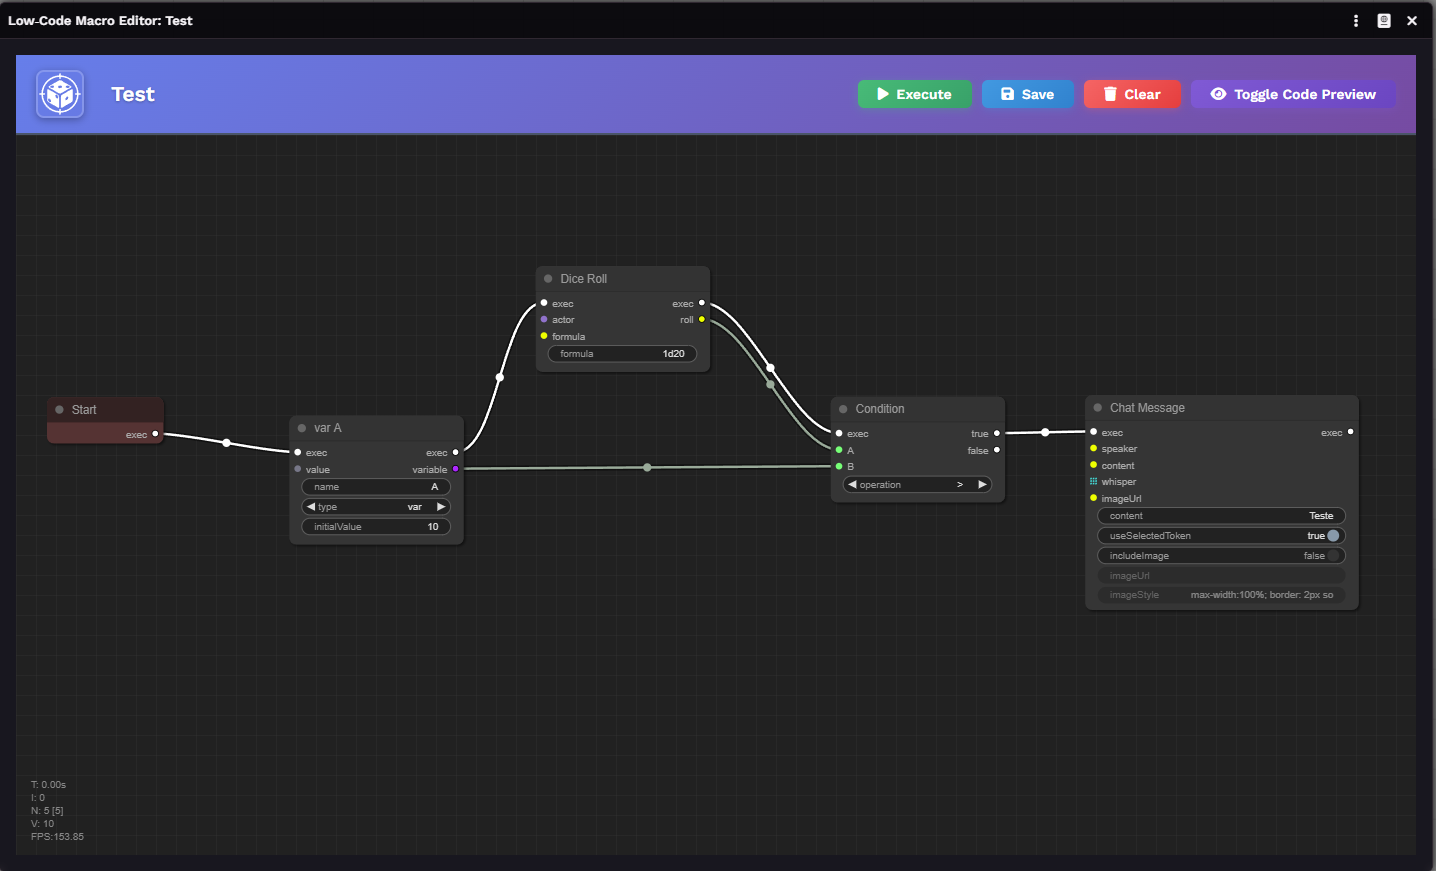Click the yellow roll output port
The image size is (1436, 871).
(x=702, y=320)
